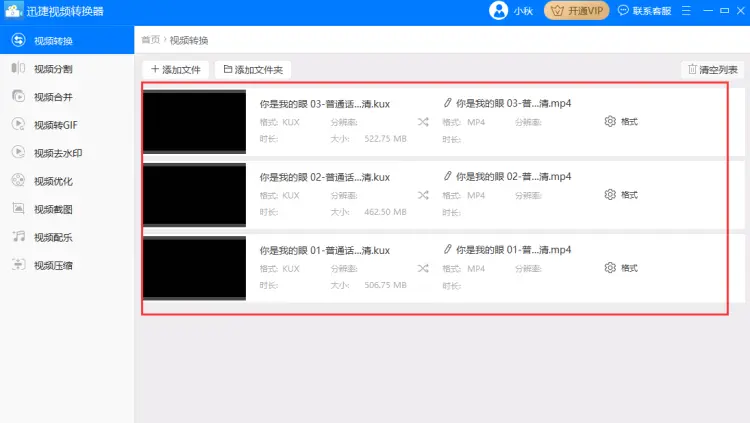Select source name 你是我的眼 02-普通话...清.kux
The image size is (750, 423).
click(325, 177)
